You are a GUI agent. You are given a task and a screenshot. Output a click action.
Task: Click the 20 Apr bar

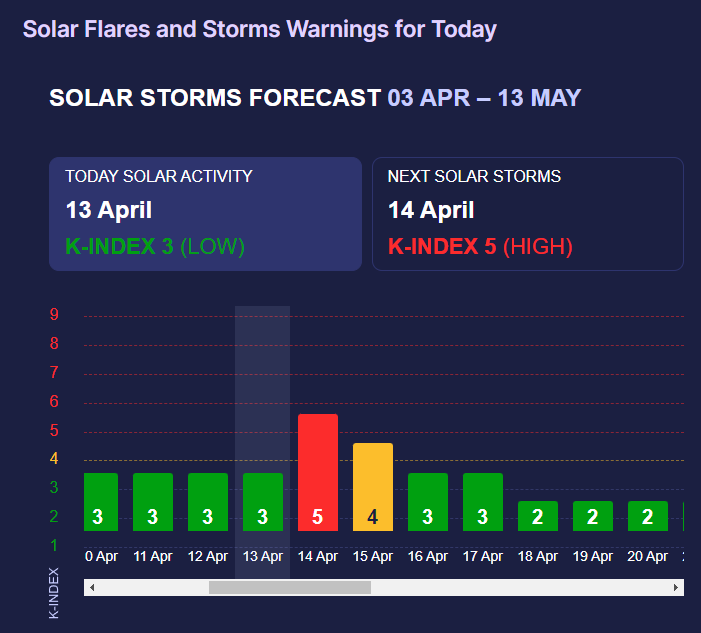[x=648, y=516]
